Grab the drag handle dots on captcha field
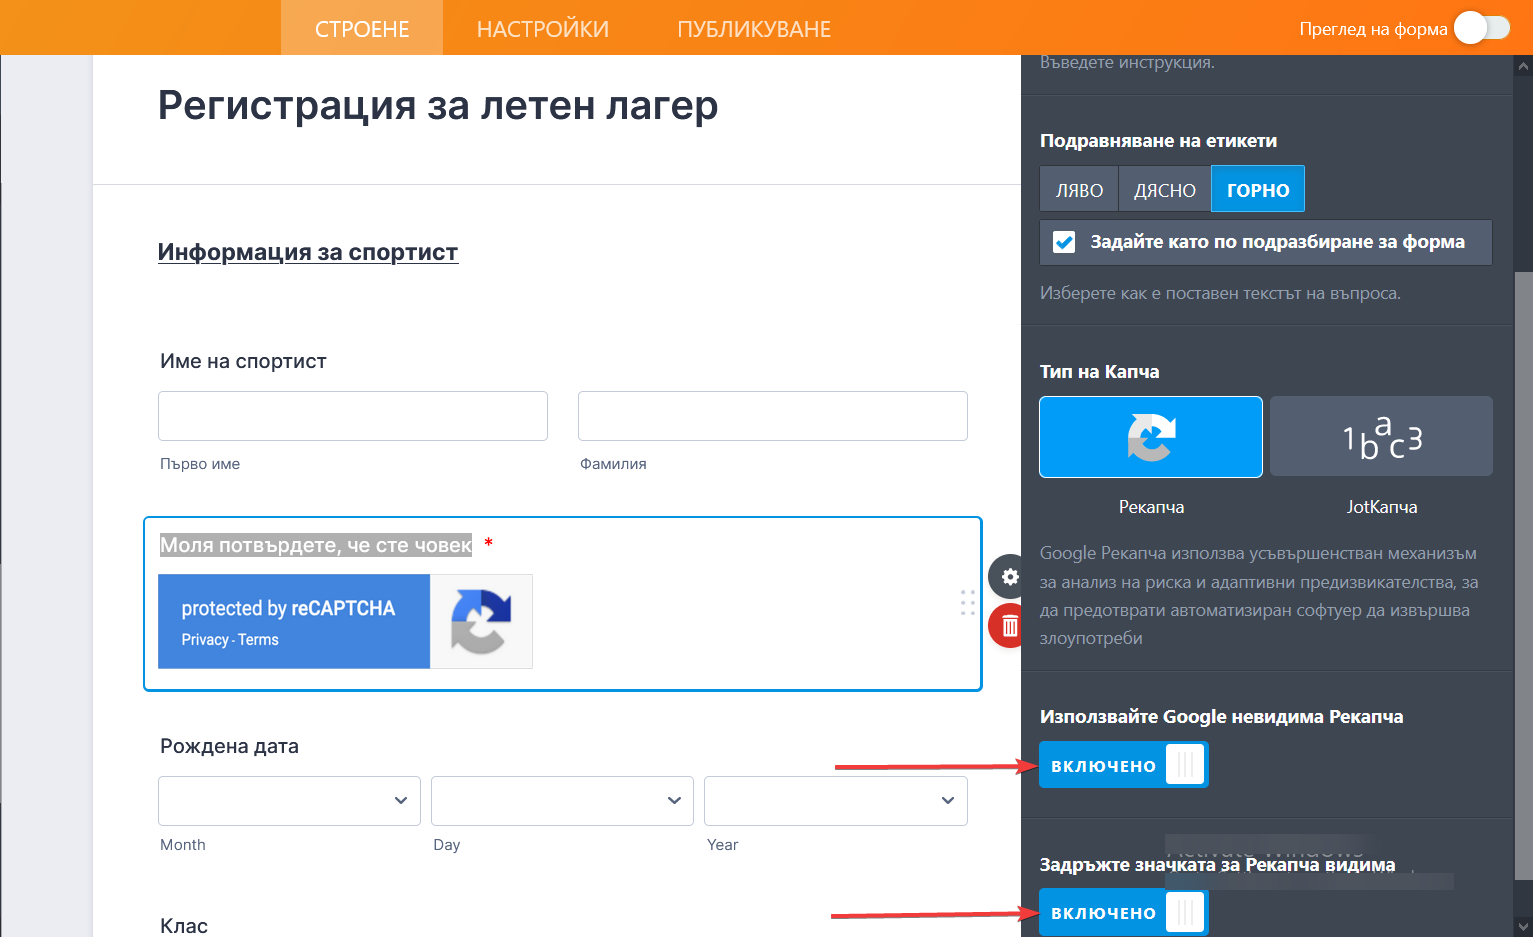 [x=967, y=602]
